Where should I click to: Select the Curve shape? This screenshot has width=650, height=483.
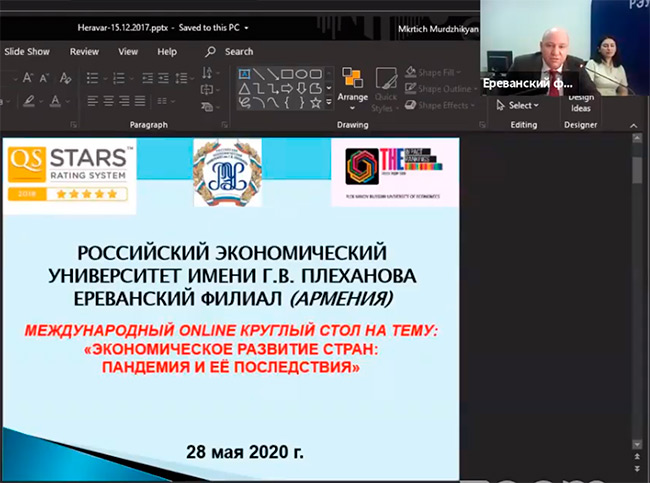(x=273, y=102)
